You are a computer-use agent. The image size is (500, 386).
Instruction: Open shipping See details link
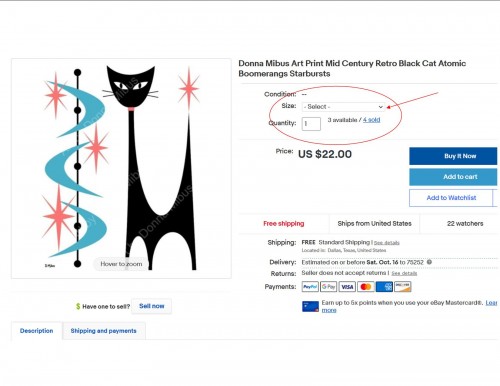tap(387, 243)
